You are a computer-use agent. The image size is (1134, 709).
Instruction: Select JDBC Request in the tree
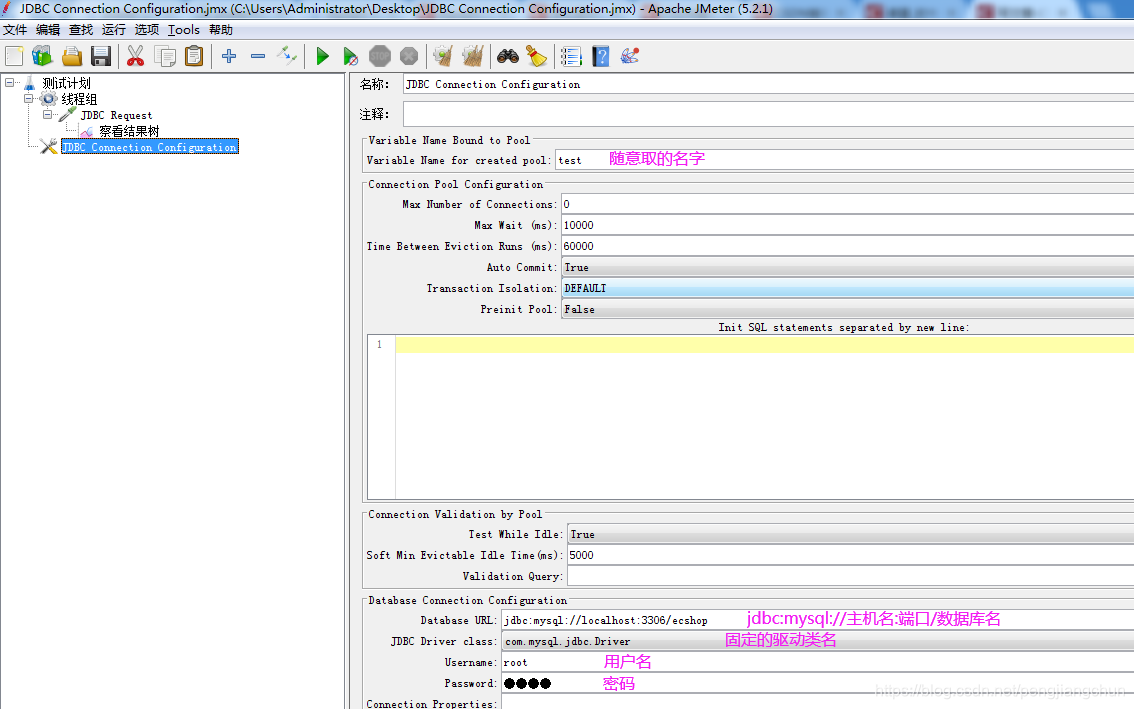pos(116,115)
